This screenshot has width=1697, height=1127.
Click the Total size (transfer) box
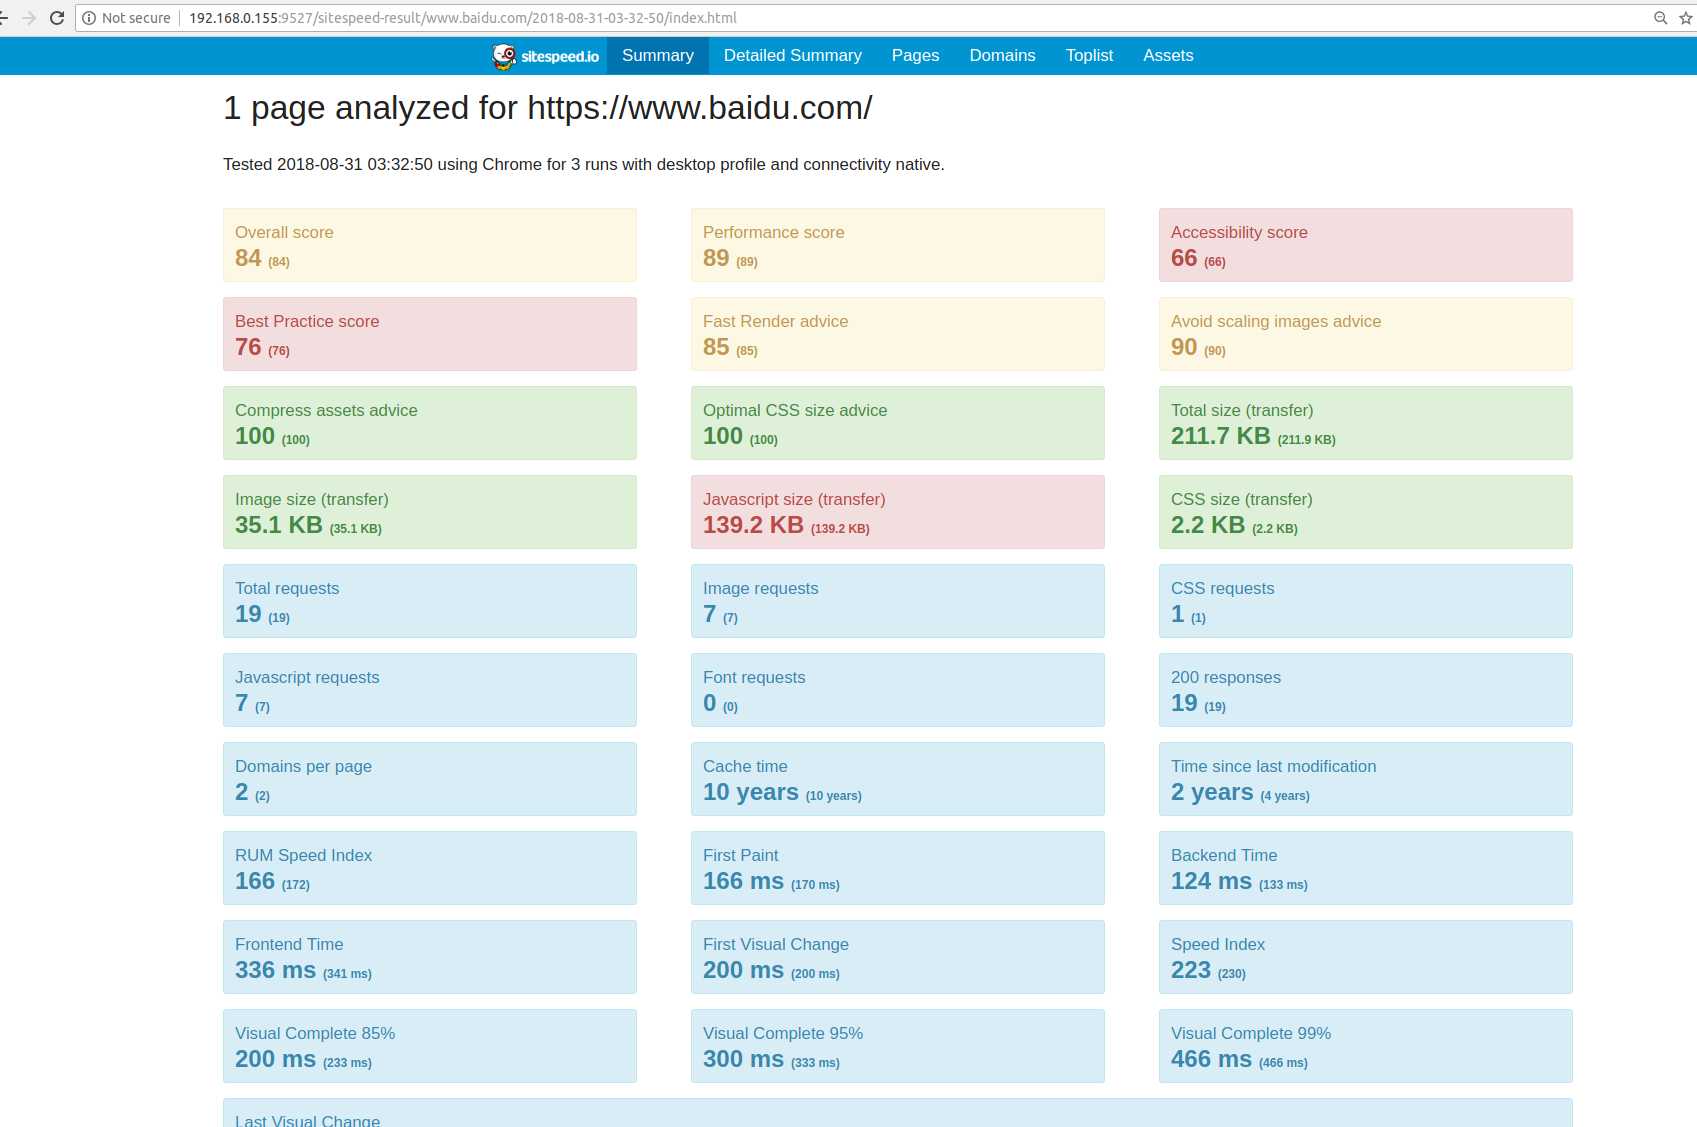[1365, 423]
